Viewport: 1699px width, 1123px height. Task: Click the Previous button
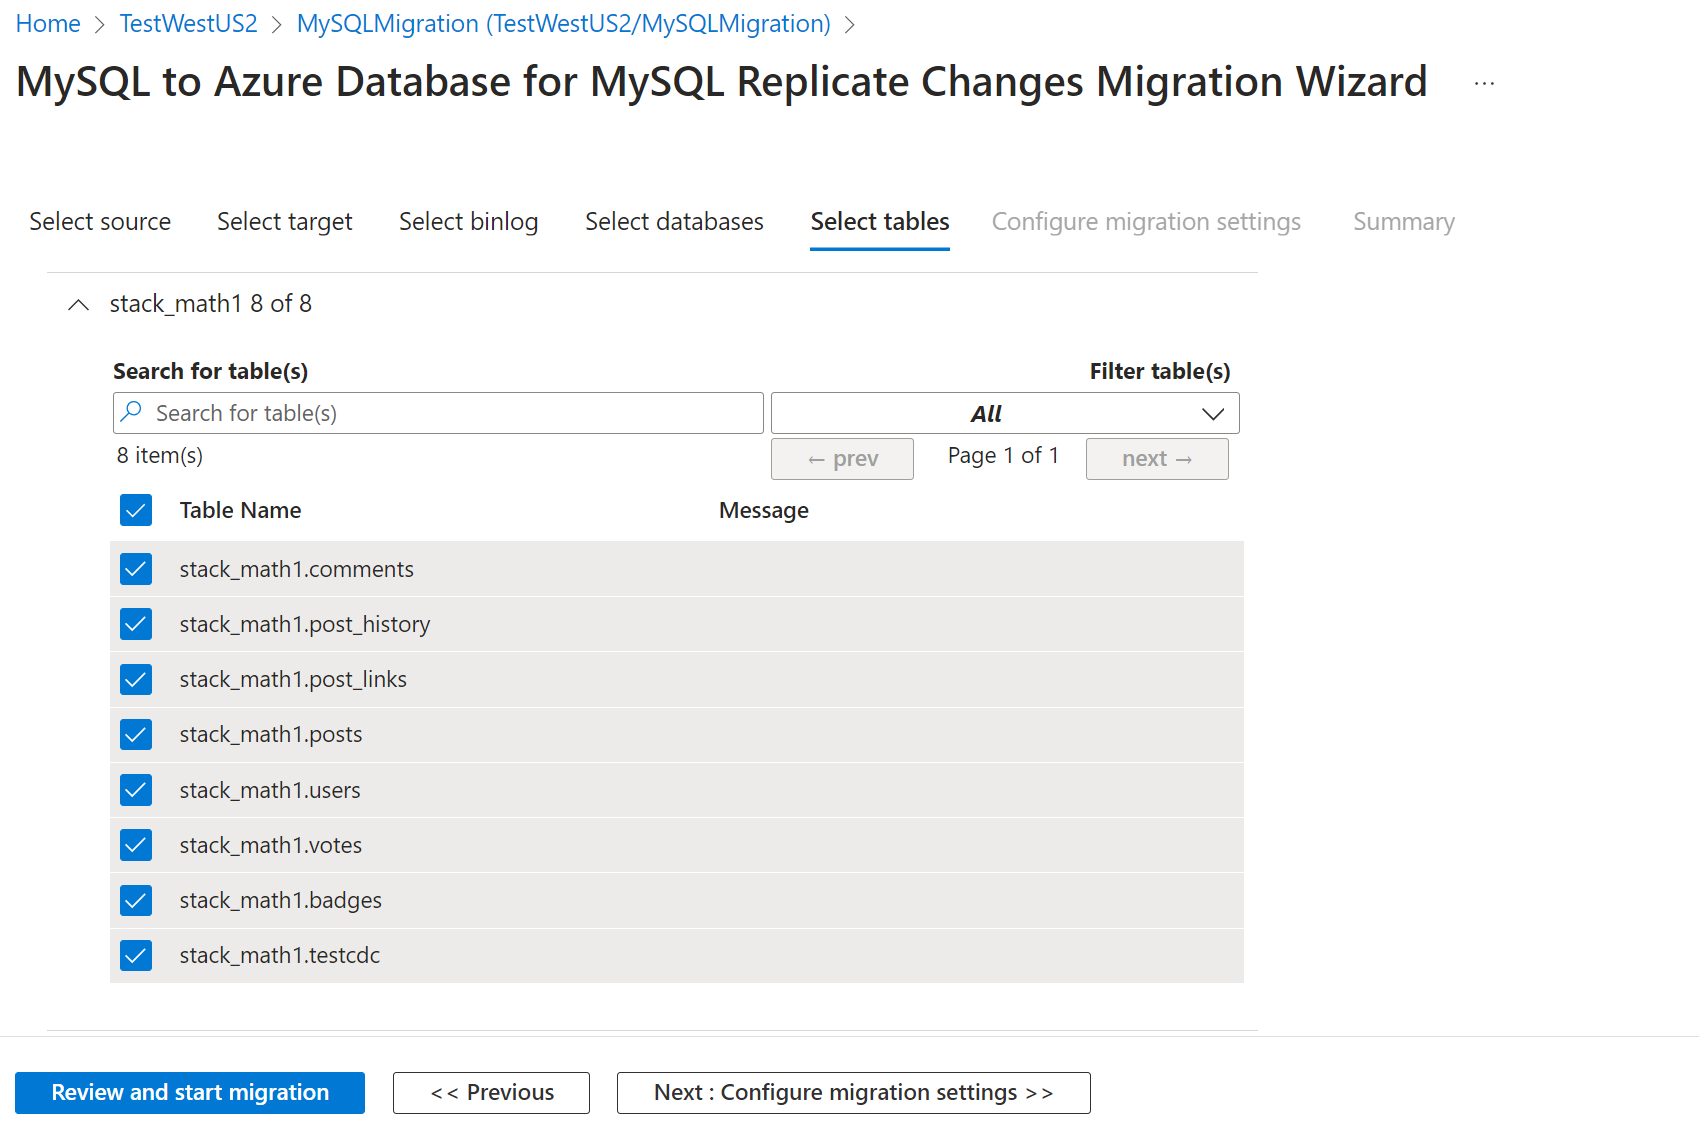click(491, 1092)
